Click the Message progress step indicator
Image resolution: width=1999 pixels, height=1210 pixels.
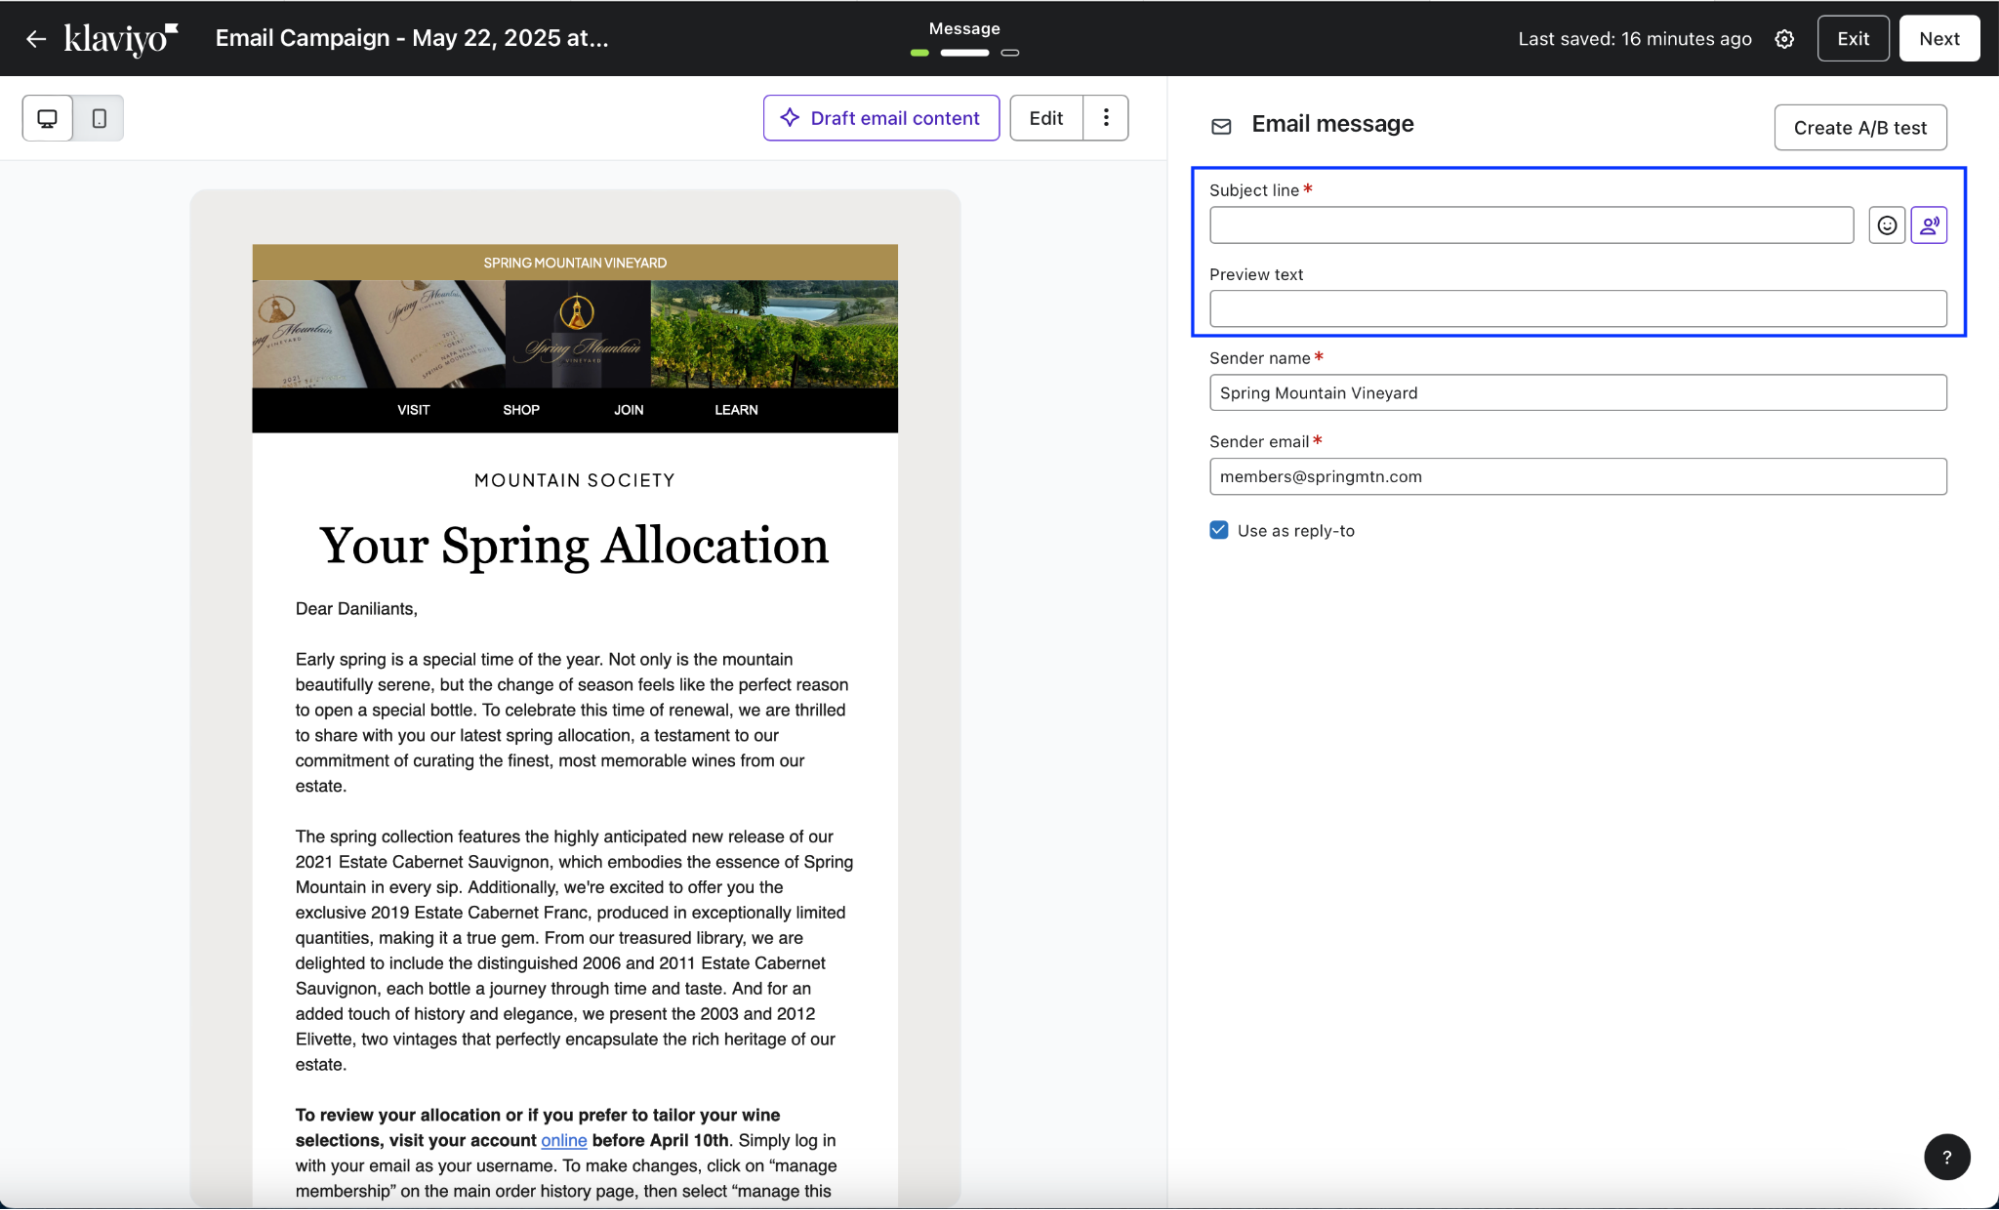(964, 52)
